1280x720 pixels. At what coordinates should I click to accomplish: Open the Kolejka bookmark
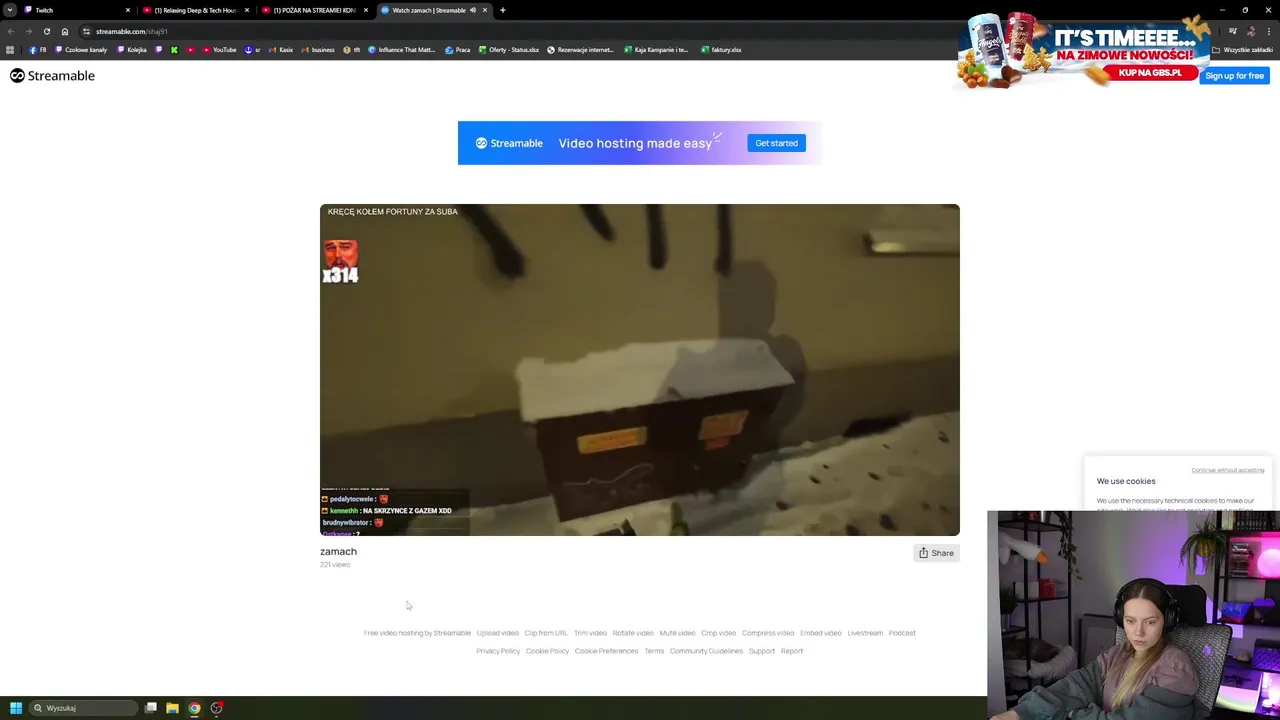(132, 50)
